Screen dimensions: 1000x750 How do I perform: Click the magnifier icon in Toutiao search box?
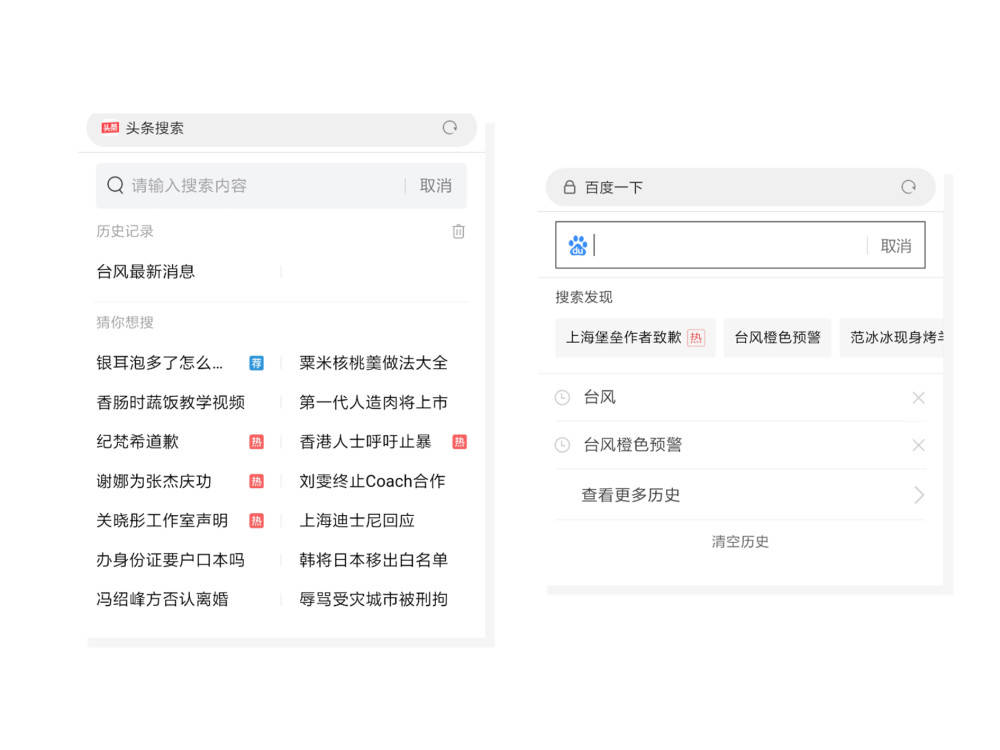[x=115, y=185]
